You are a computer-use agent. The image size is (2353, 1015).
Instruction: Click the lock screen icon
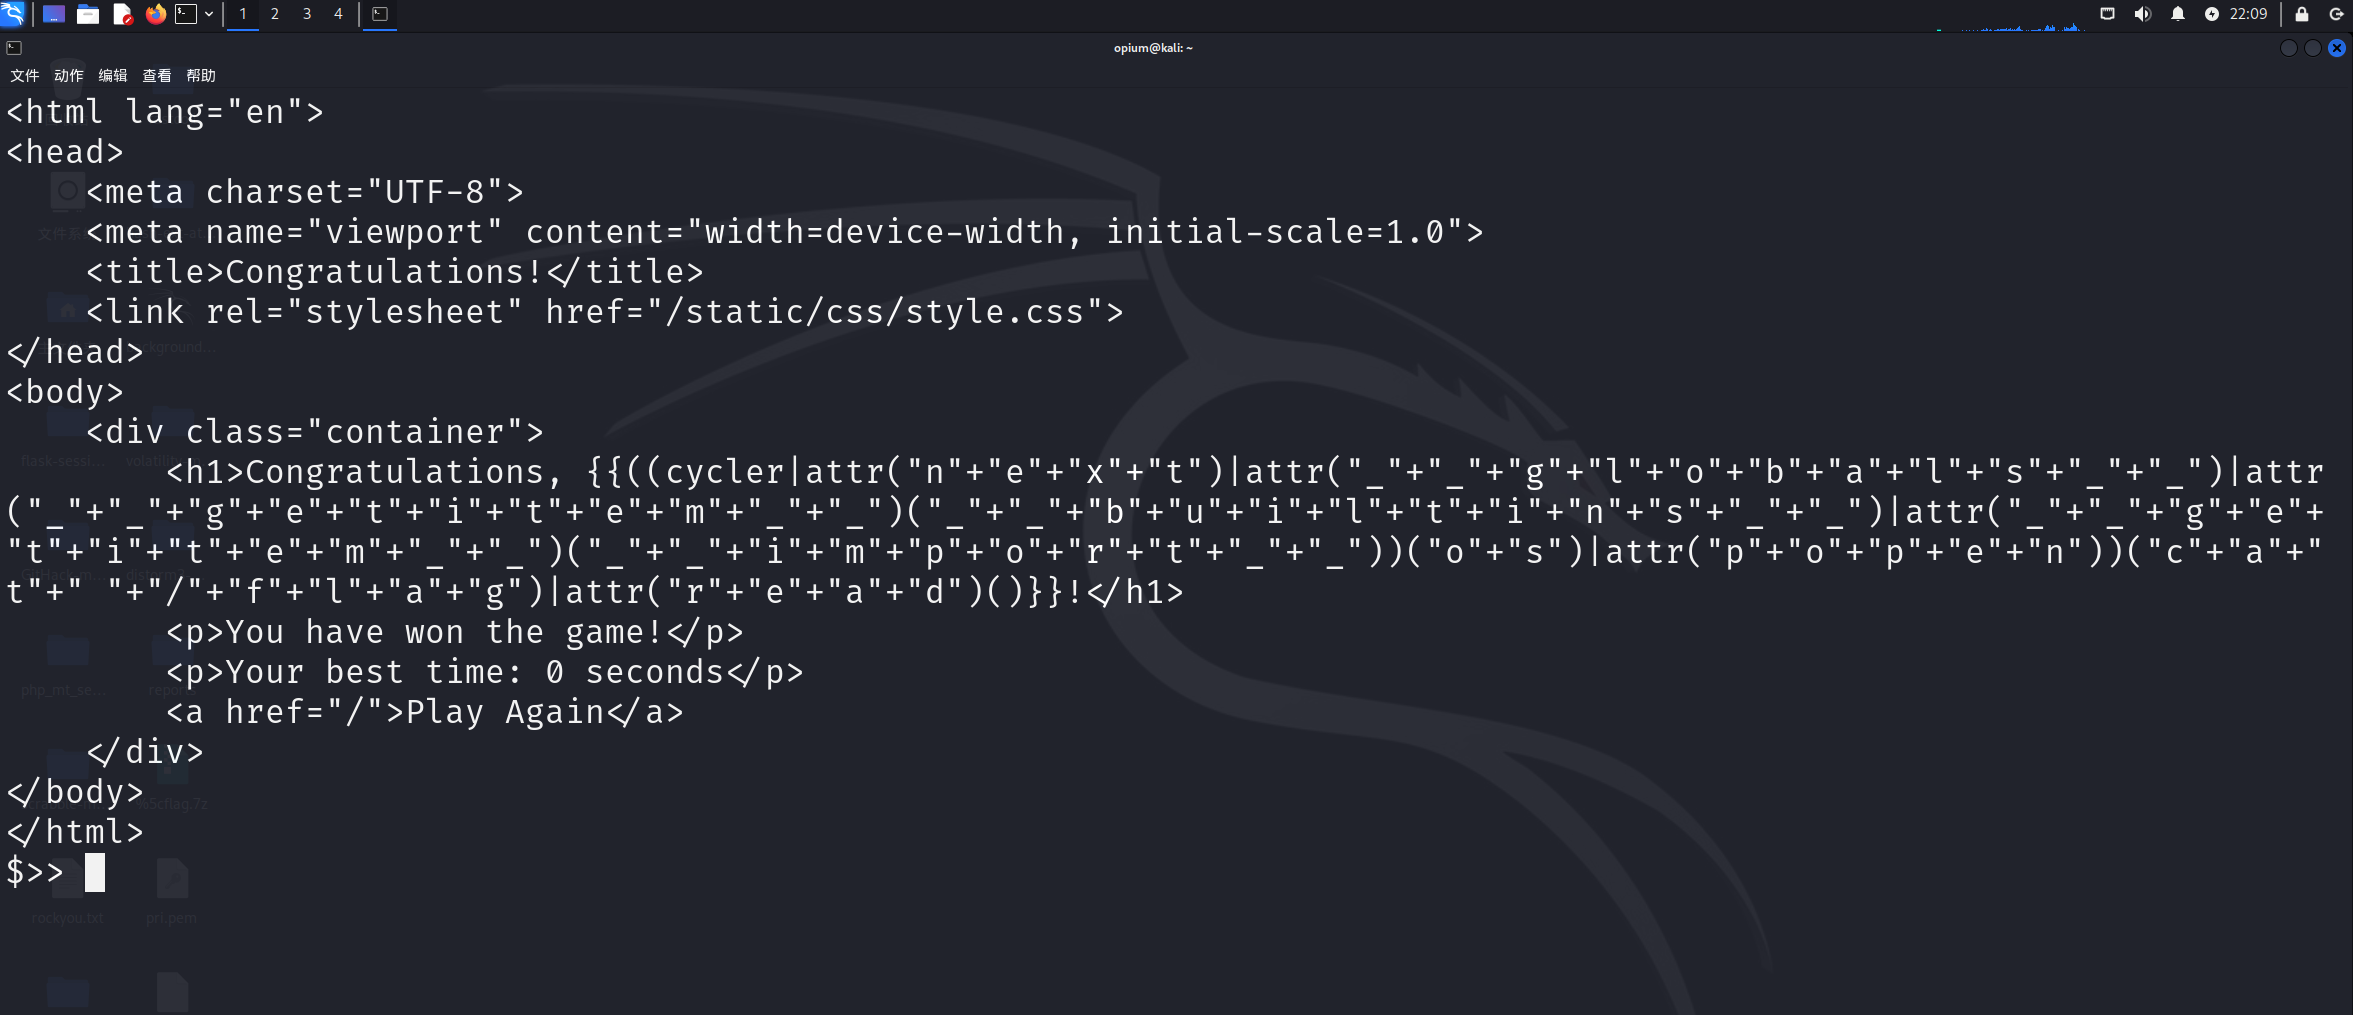tap(2302, 14)
